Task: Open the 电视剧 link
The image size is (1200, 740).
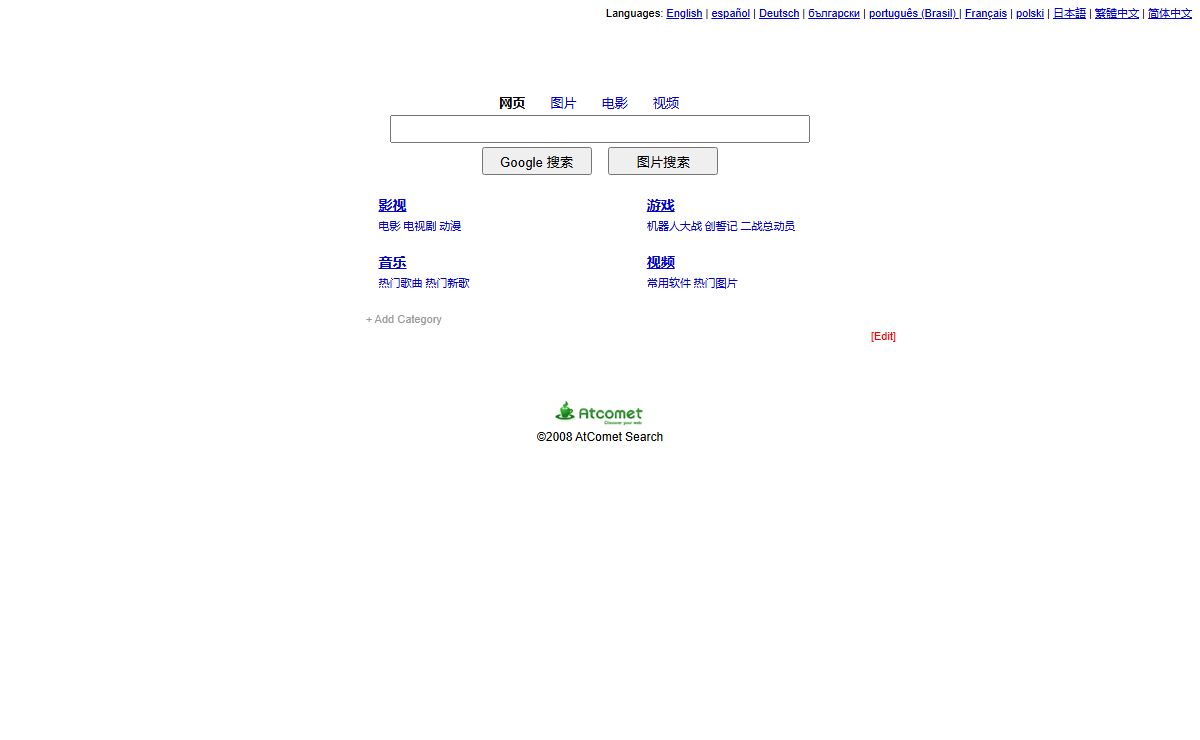Action: (x=420, y=226)
